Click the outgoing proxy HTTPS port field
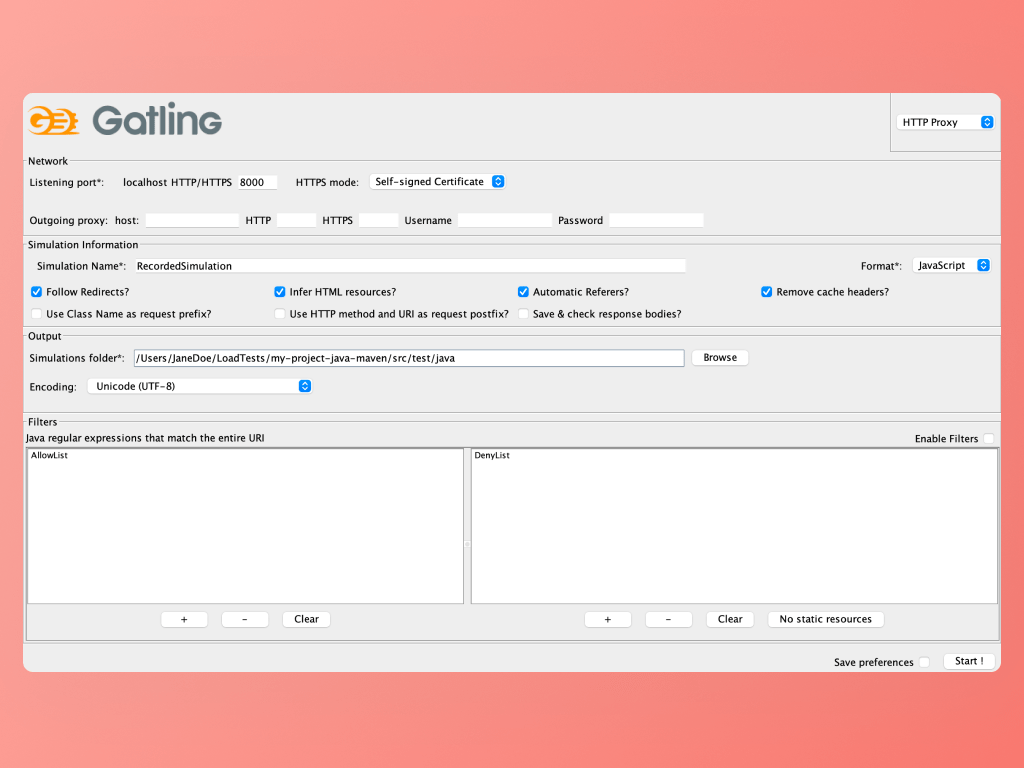The image size is (1024, 768). click(x=379, y=220)
